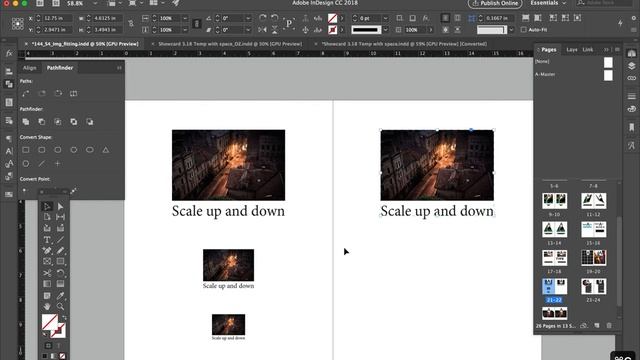Switch to the Converted Showcard document tab
Viewport: 640px width, 360px height.
point(404,44)
